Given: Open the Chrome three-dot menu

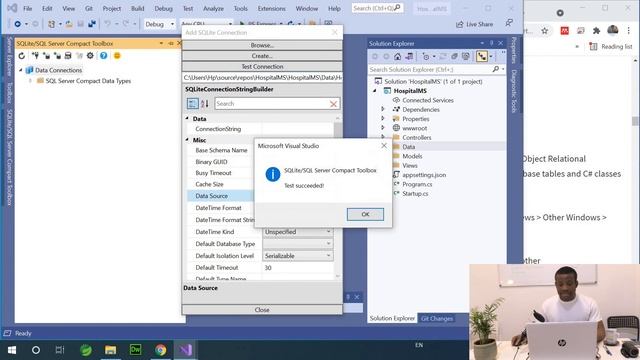Looking at the screenshot, I should tap(629, 31).
